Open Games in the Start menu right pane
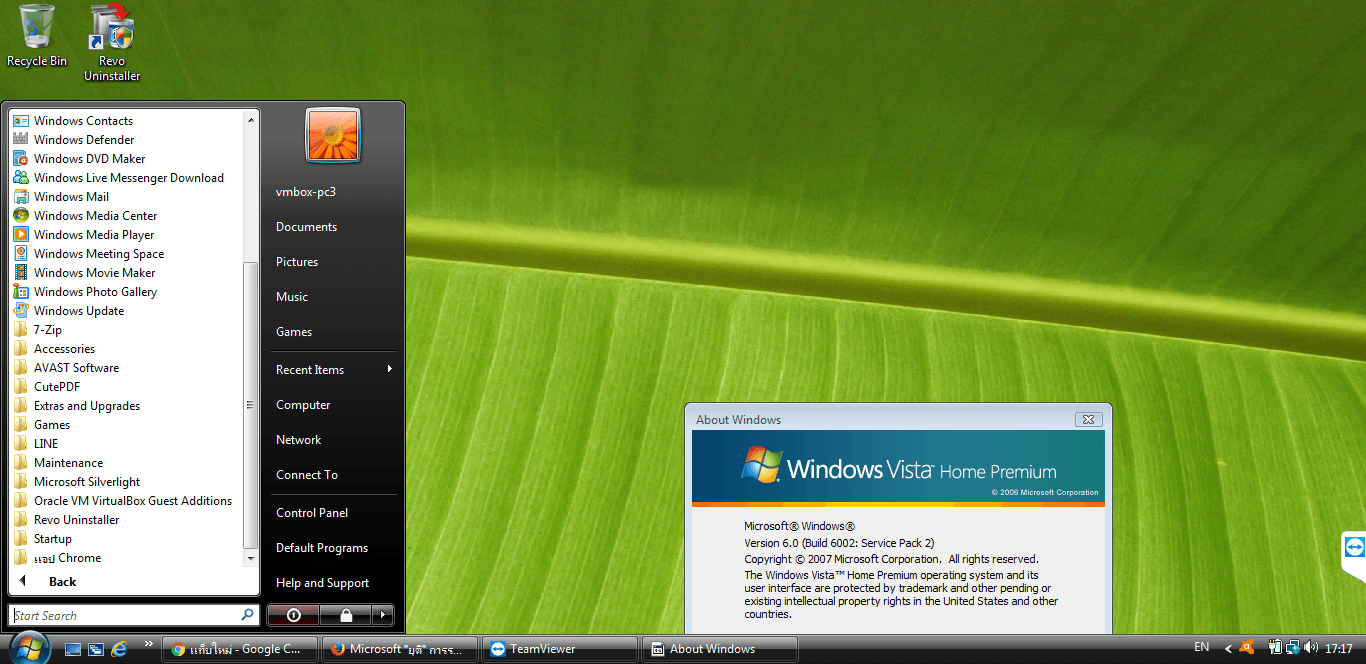1366x664 pixels. 294,332
